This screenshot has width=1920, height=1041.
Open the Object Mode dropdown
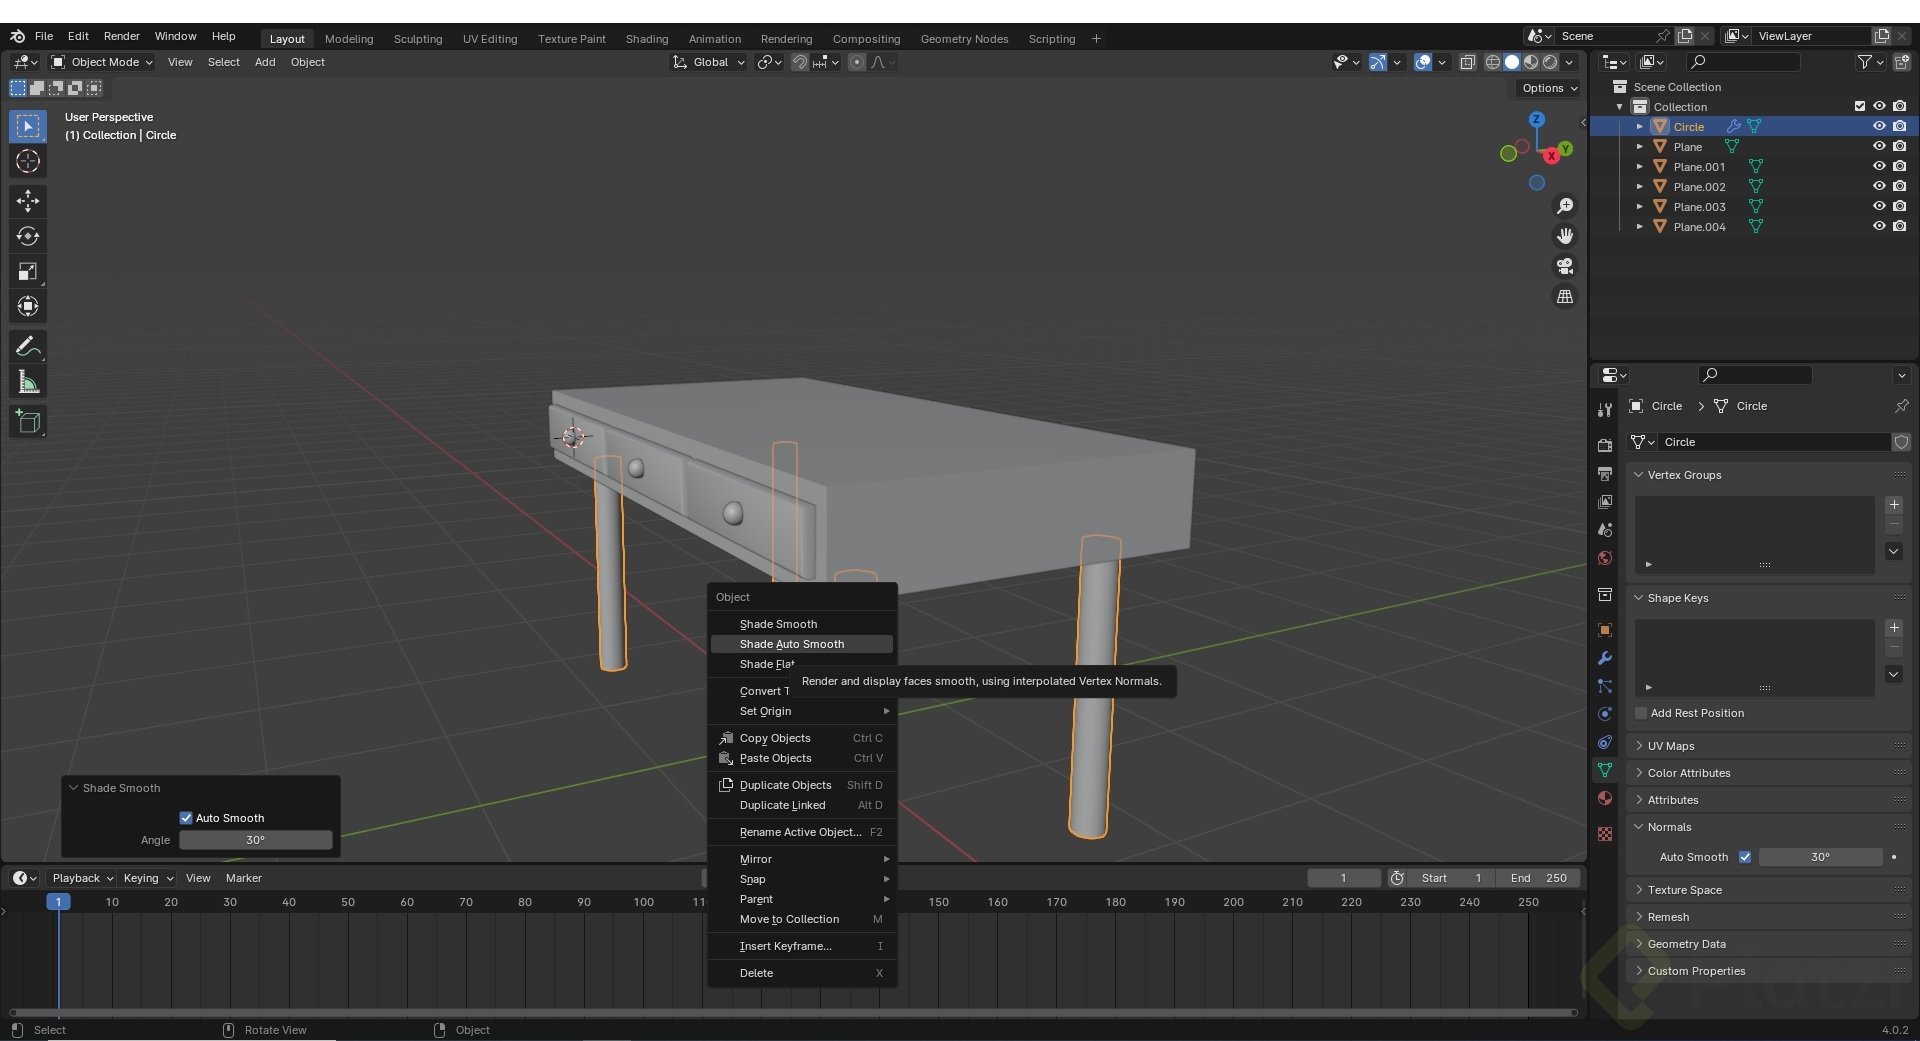[103, 62]
